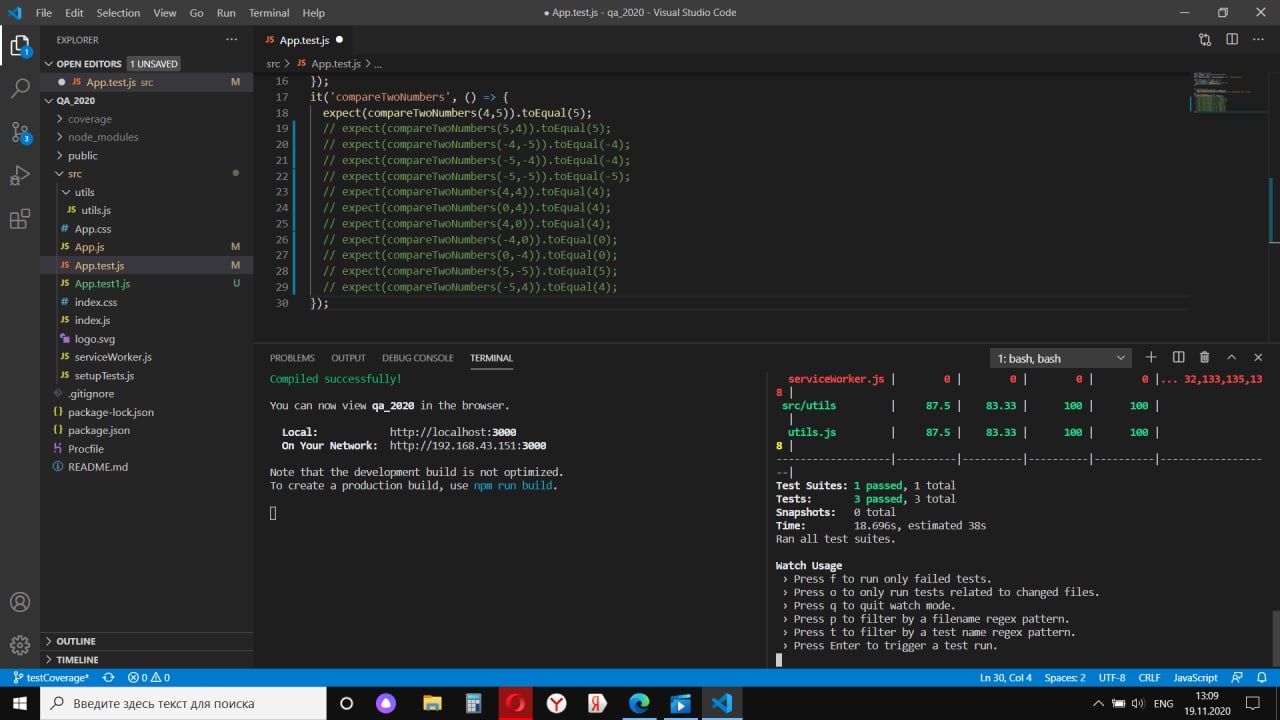The image size is (1280, 720).
Task: Expand the node_modules folder
Action: click(146, 137)
